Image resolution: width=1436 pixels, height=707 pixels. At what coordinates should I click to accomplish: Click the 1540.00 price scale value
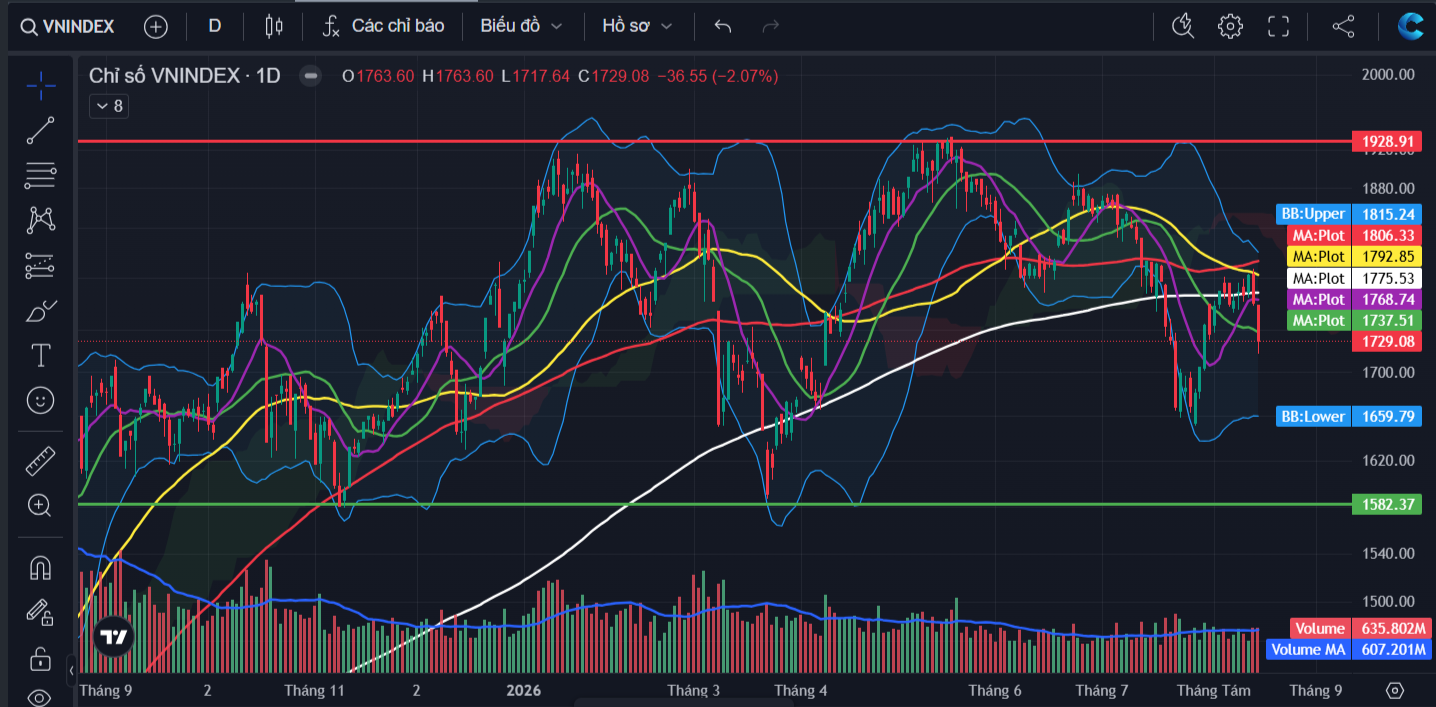(x=1388, y=553)
